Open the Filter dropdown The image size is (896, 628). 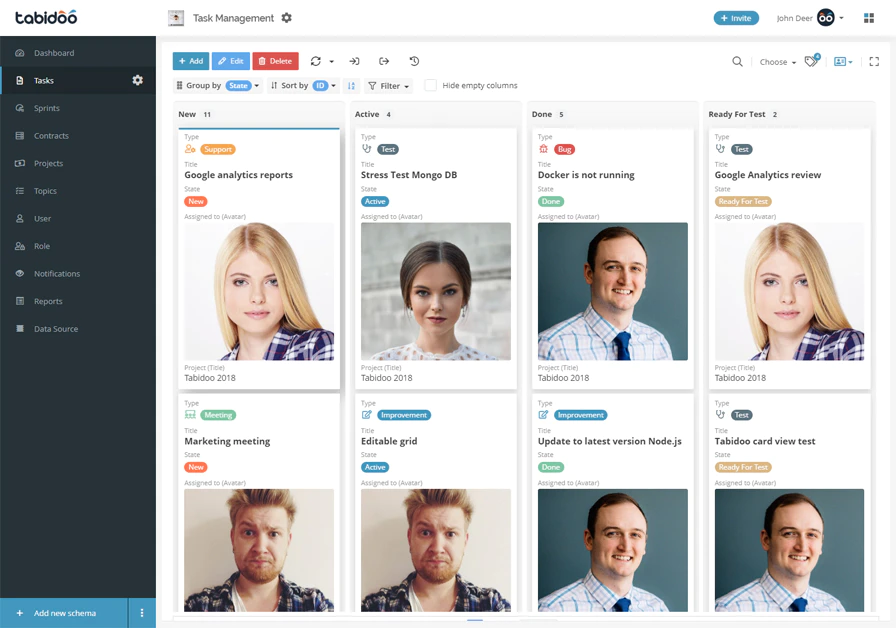[389, 86]
